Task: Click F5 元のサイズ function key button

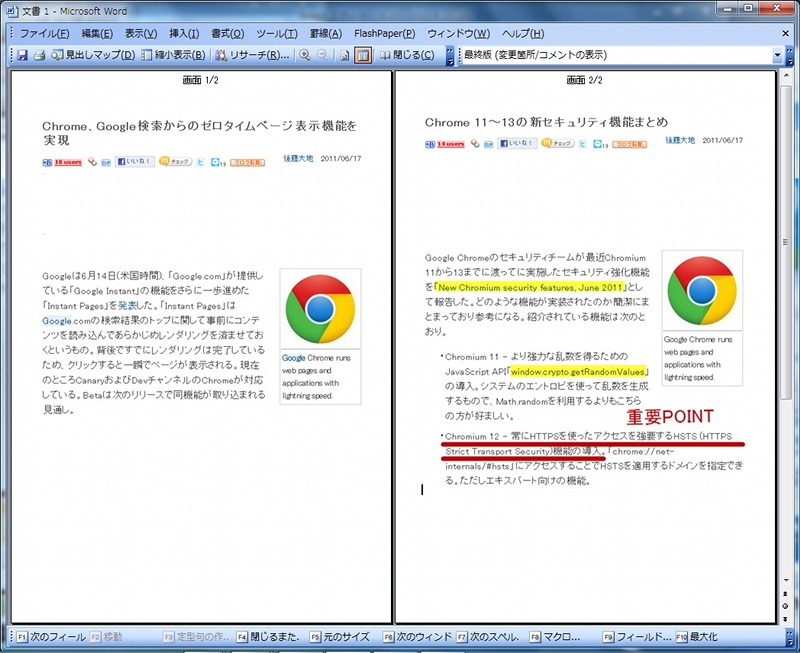Action: 341,637
